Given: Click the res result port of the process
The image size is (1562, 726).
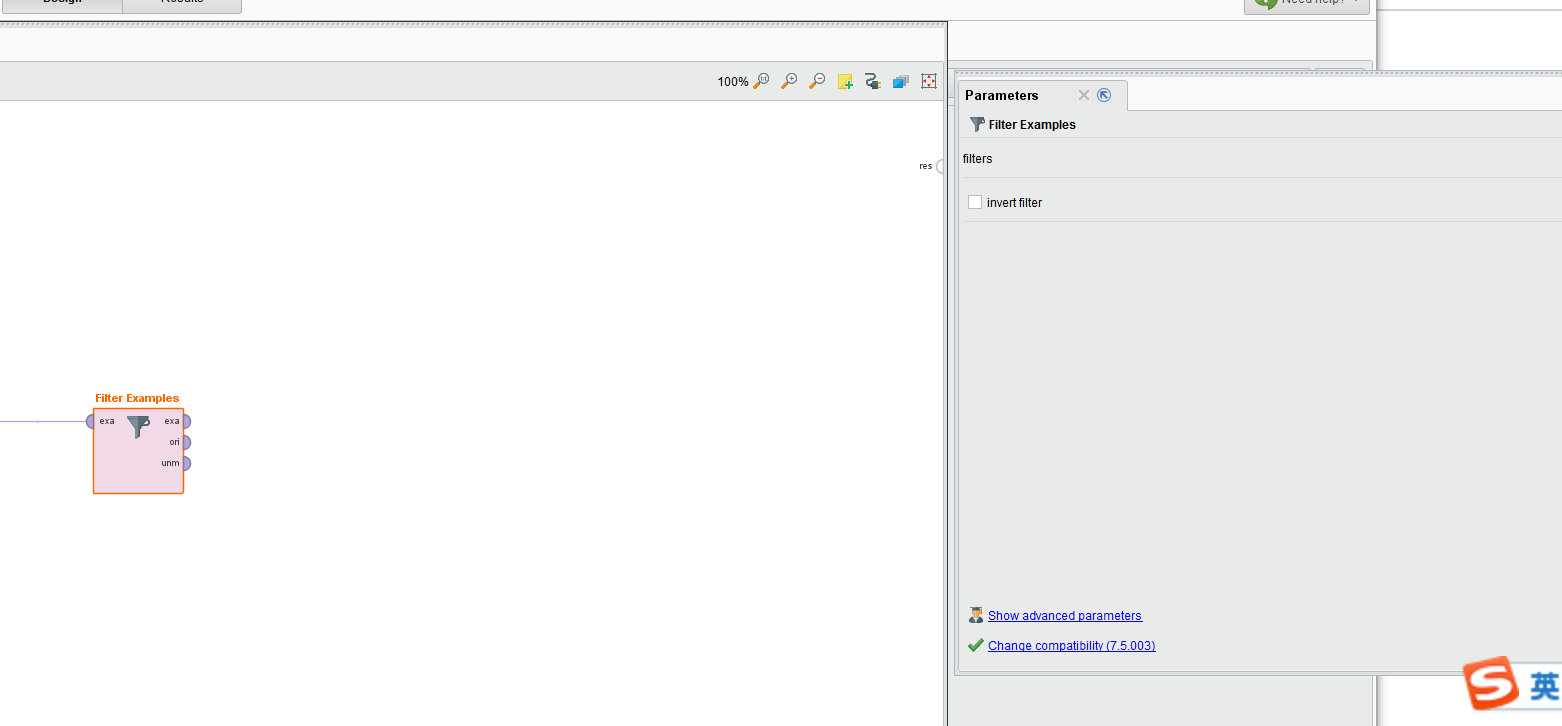Looking at the screenshot, I should 940,166.
